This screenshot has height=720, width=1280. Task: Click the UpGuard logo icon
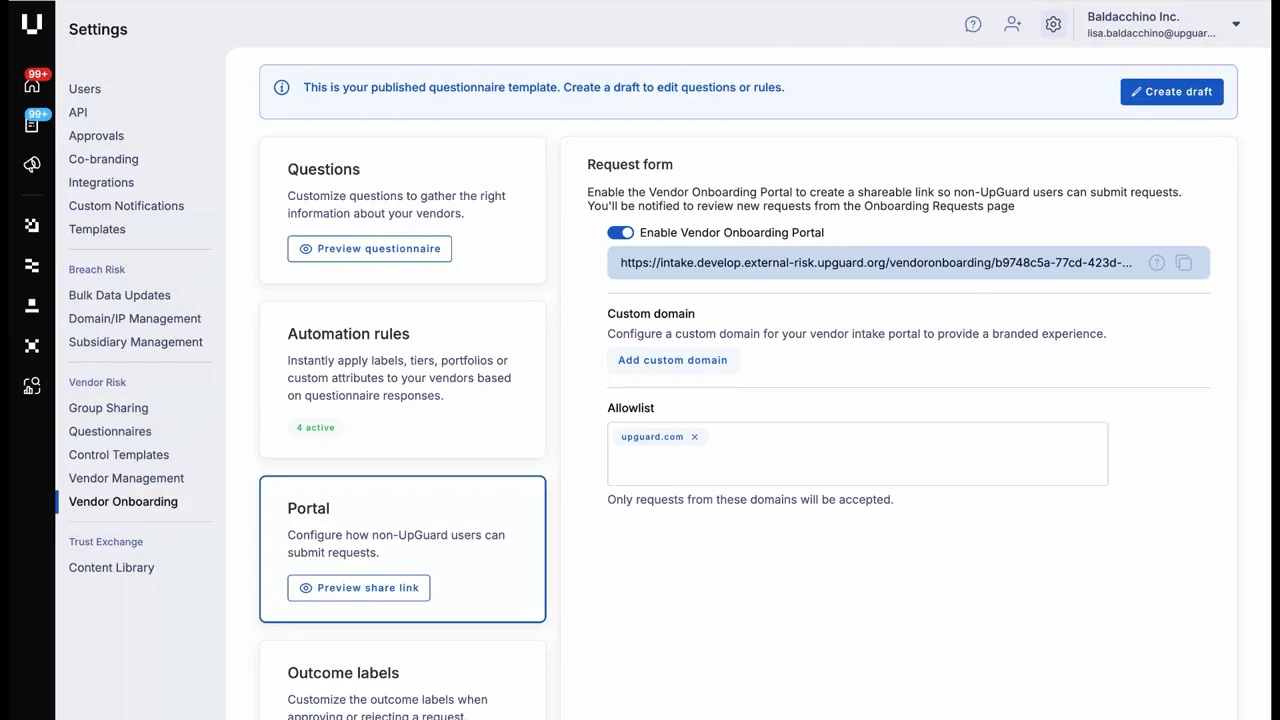point(32,25)
